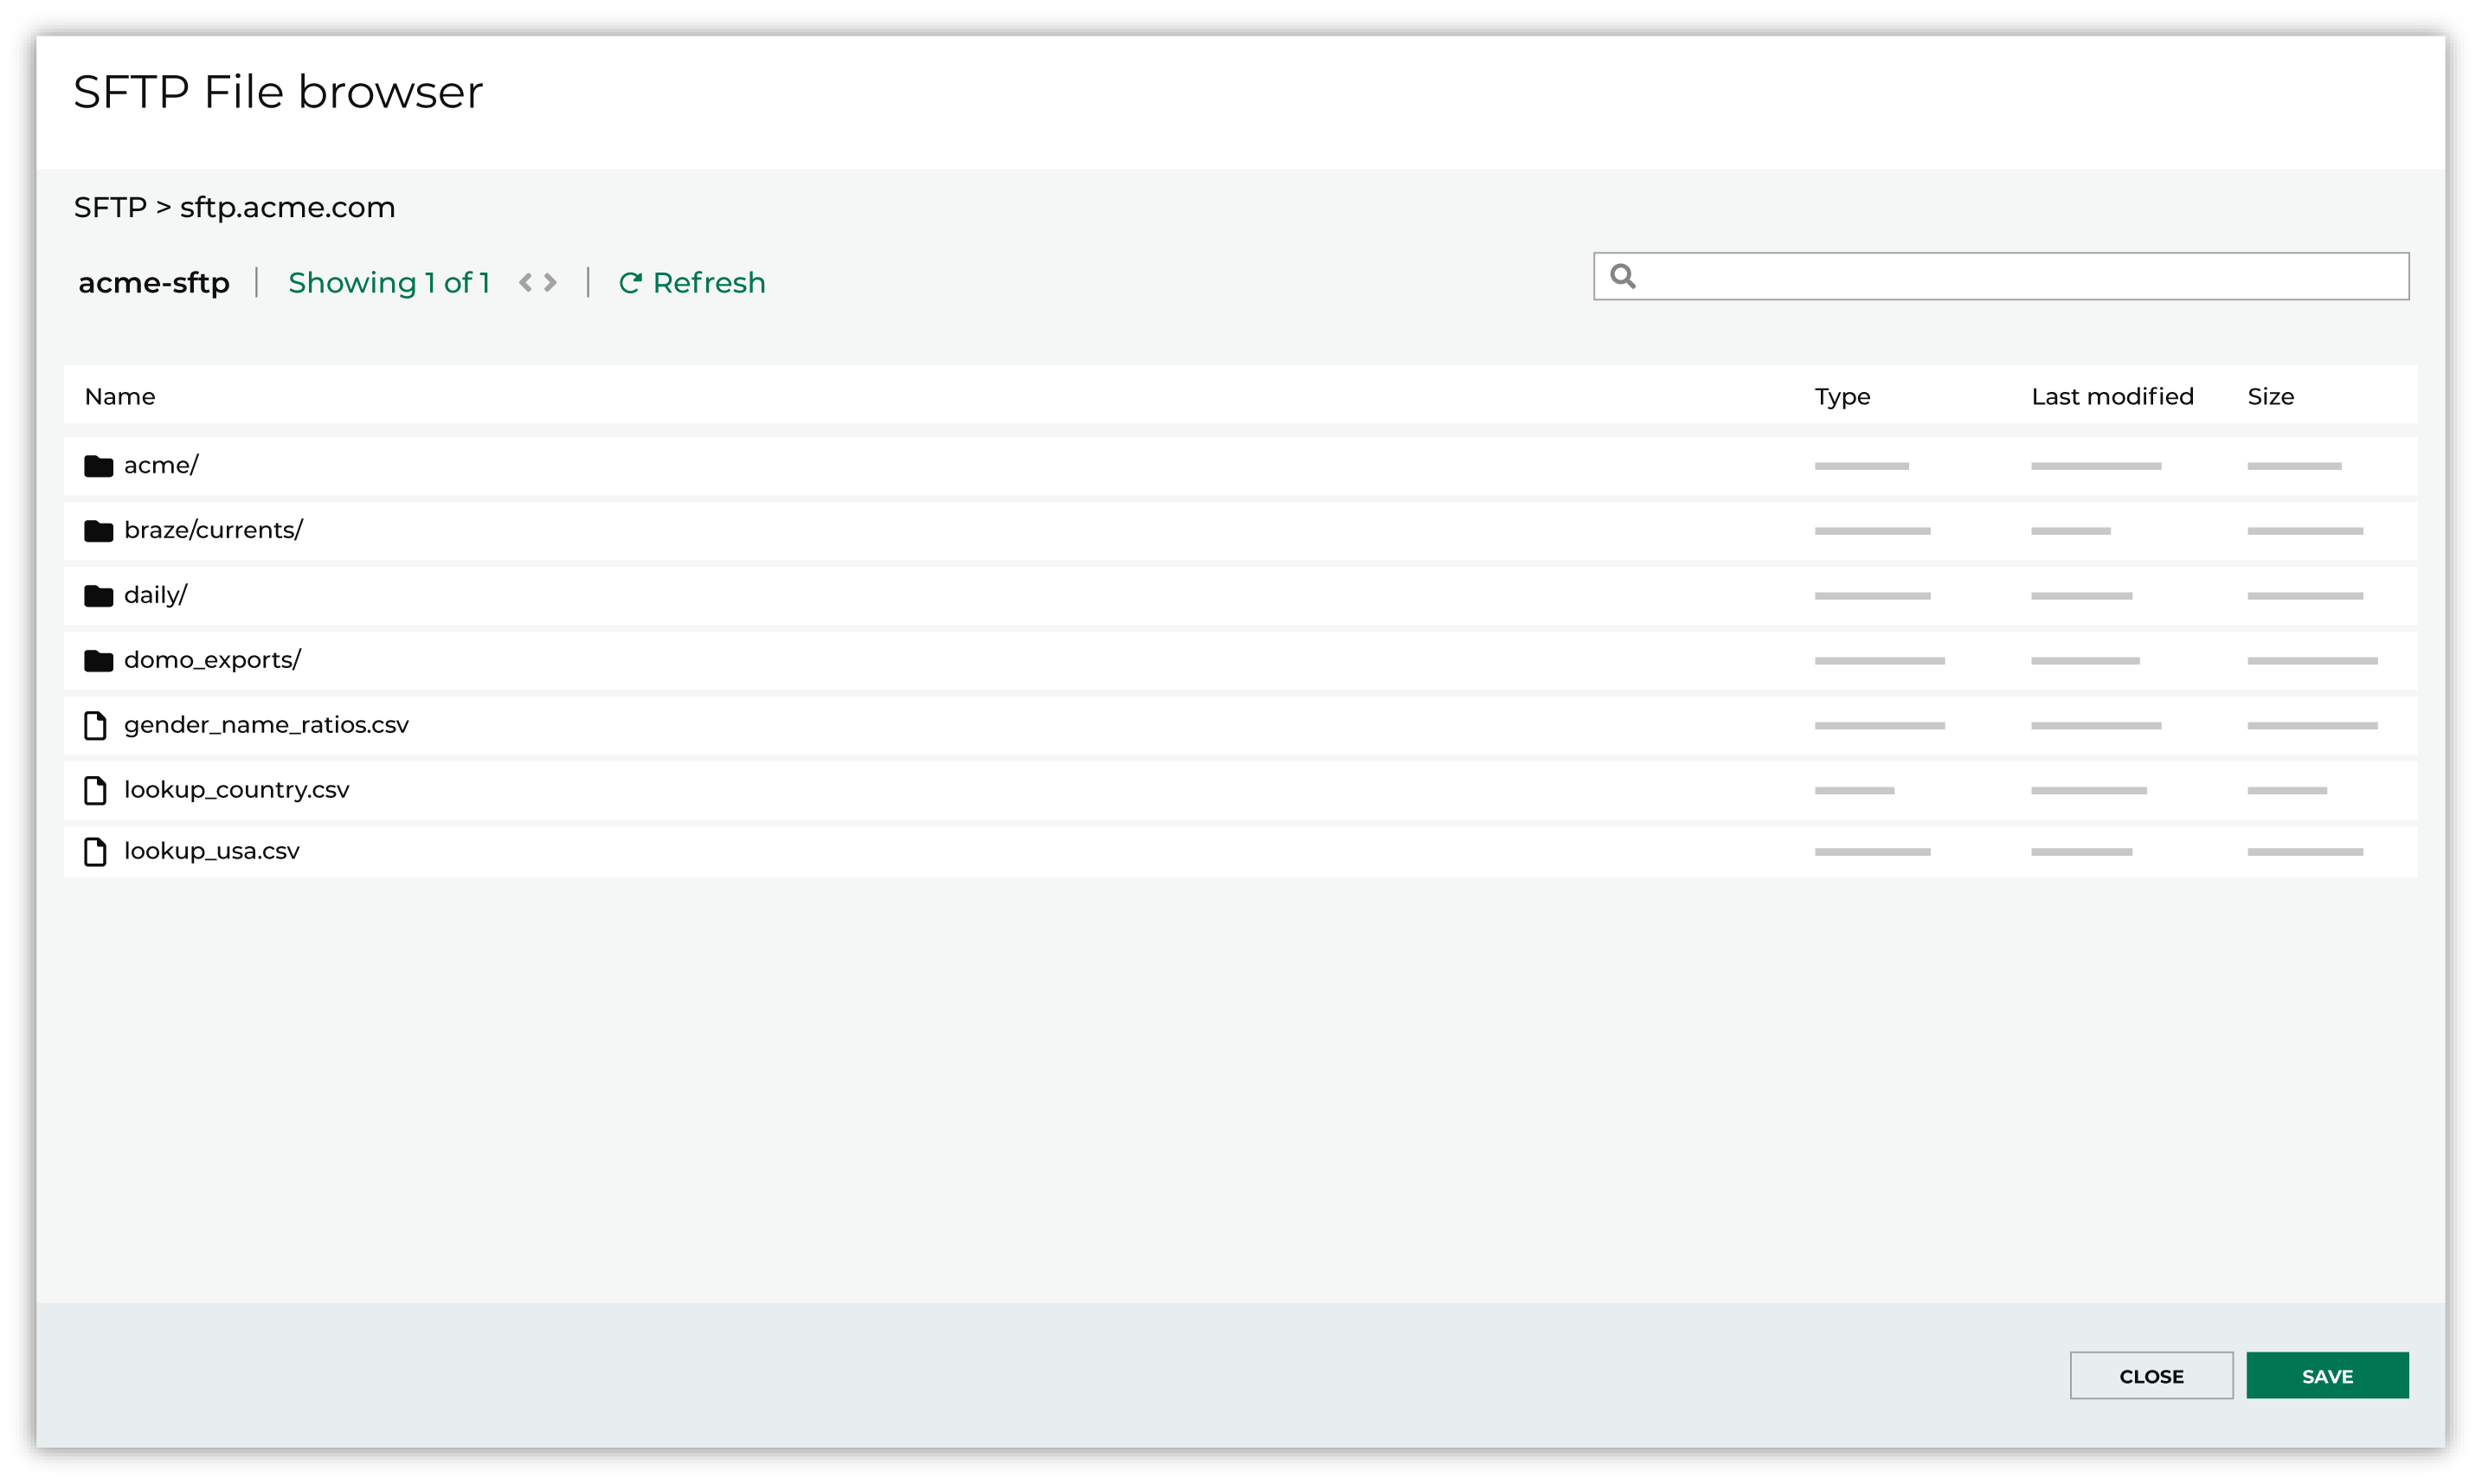
Task: Click the Last modified column header
Action: tap(2112, 395)
